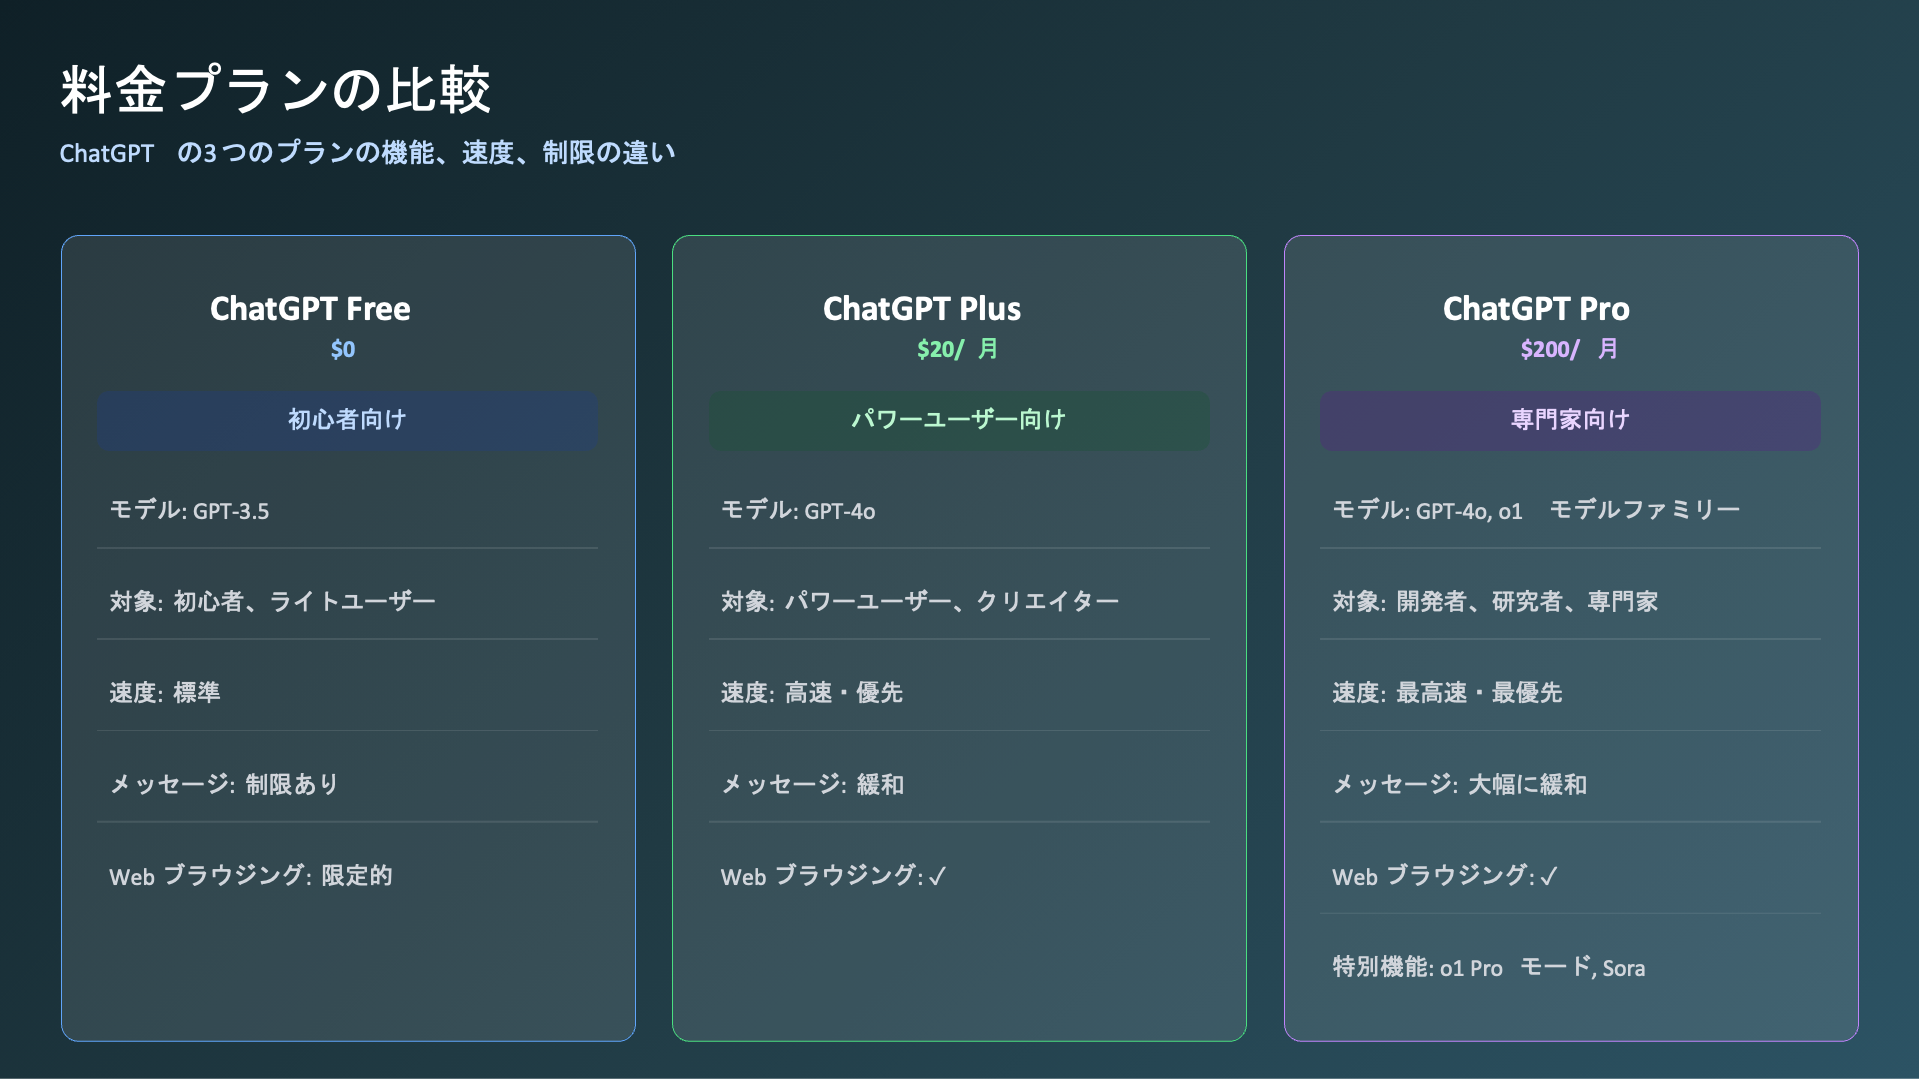Click Web ブラウジング: 限定的 row
The image size is (1920, 1079).
tap(347, 875)
